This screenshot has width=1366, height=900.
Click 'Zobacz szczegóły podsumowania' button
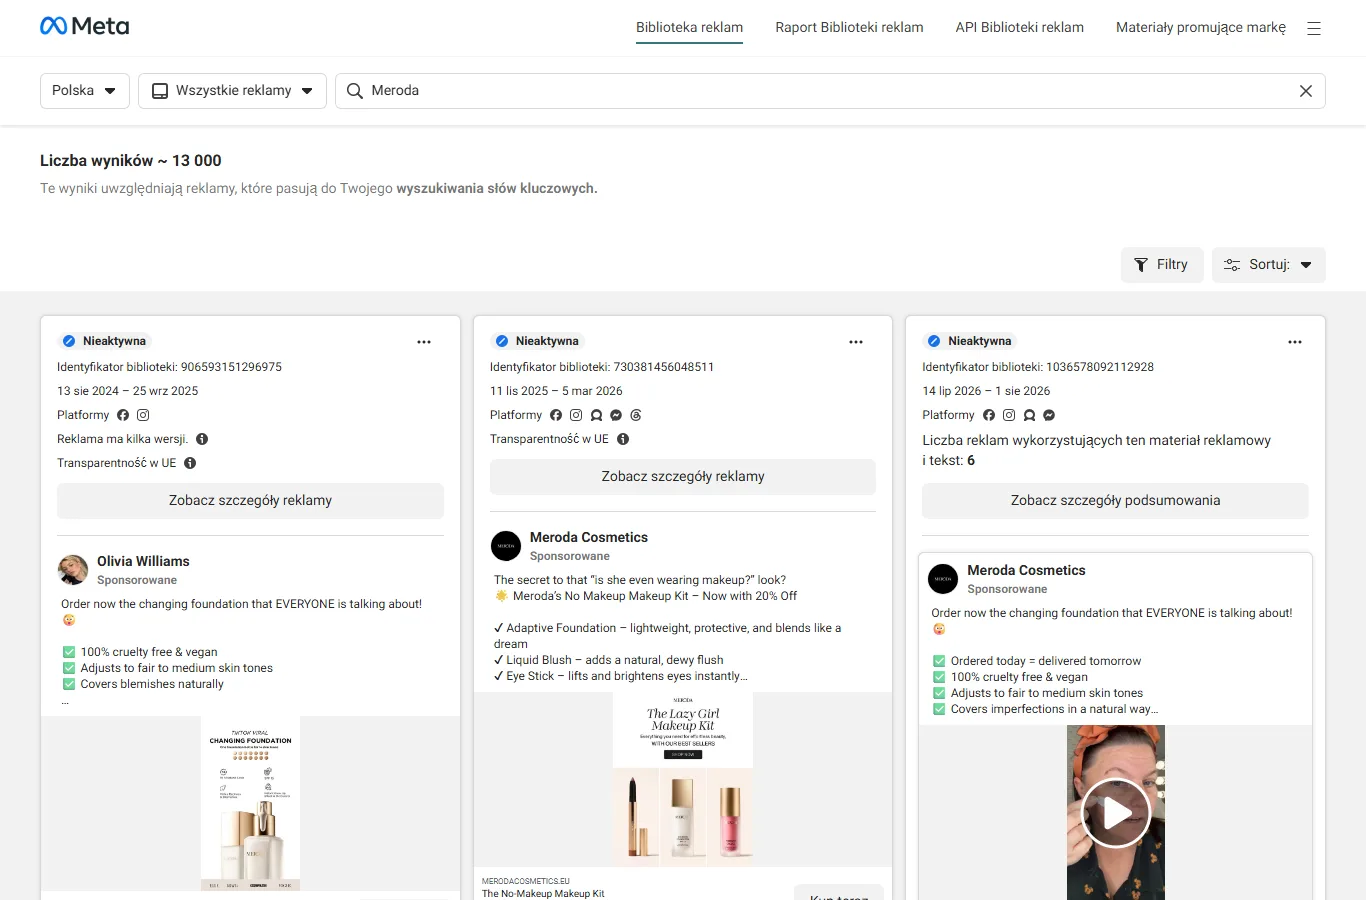[x=1115, y=501]
